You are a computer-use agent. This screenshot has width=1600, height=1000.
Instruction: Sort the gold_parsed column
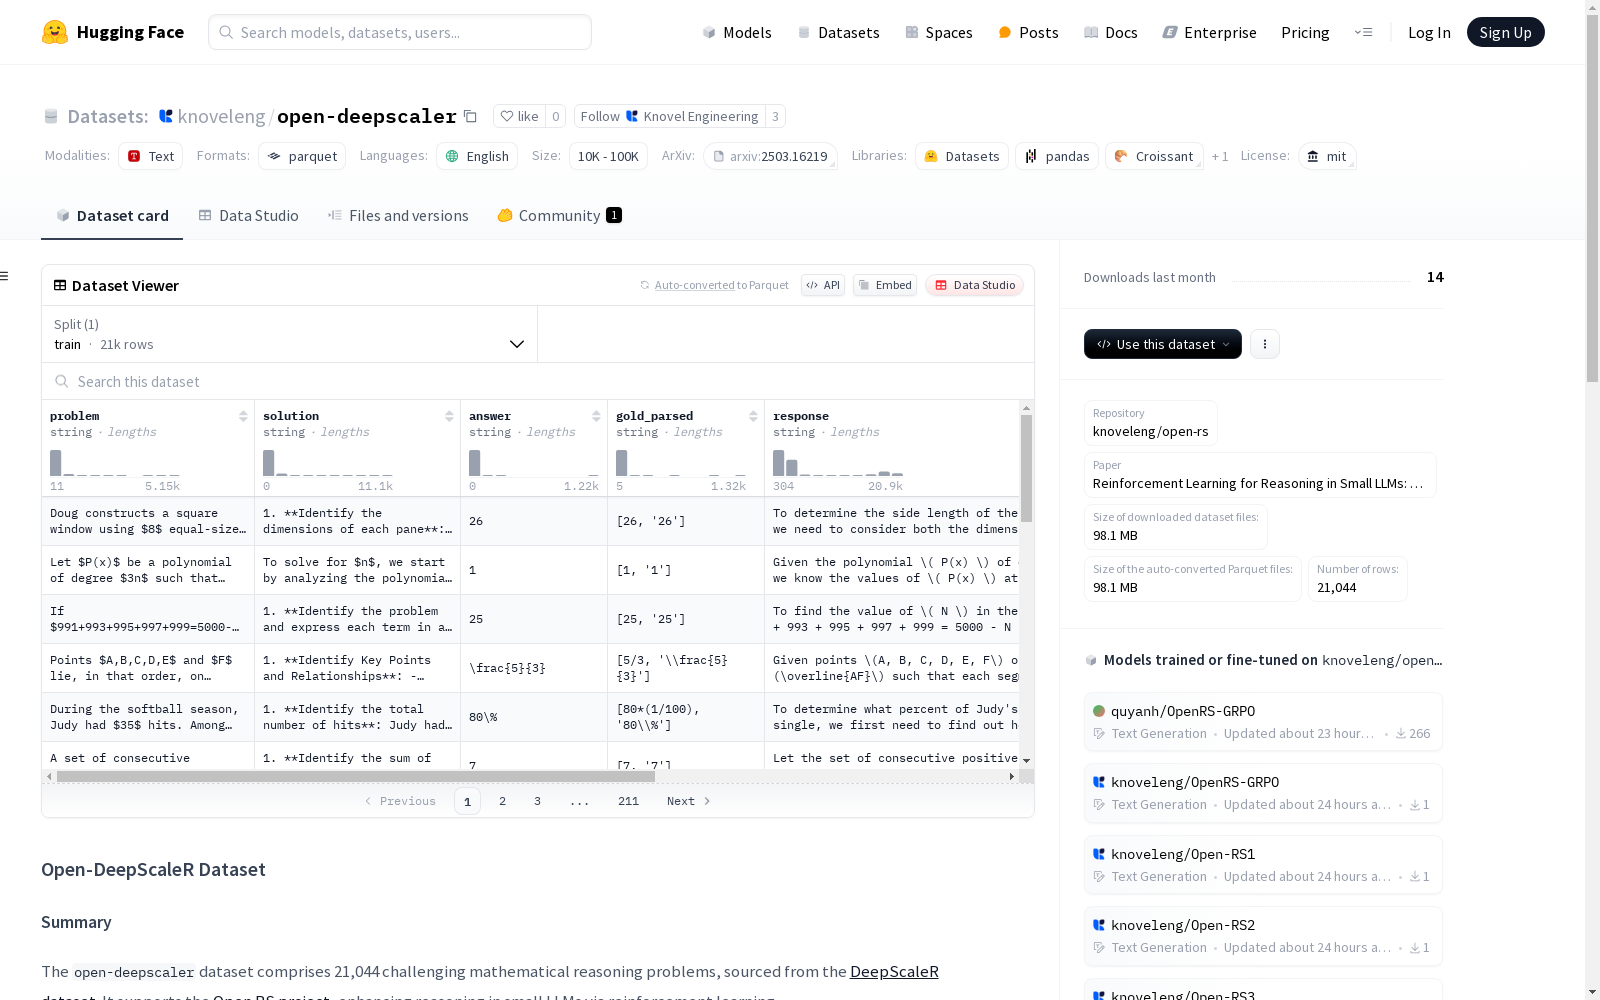point(753,416)
